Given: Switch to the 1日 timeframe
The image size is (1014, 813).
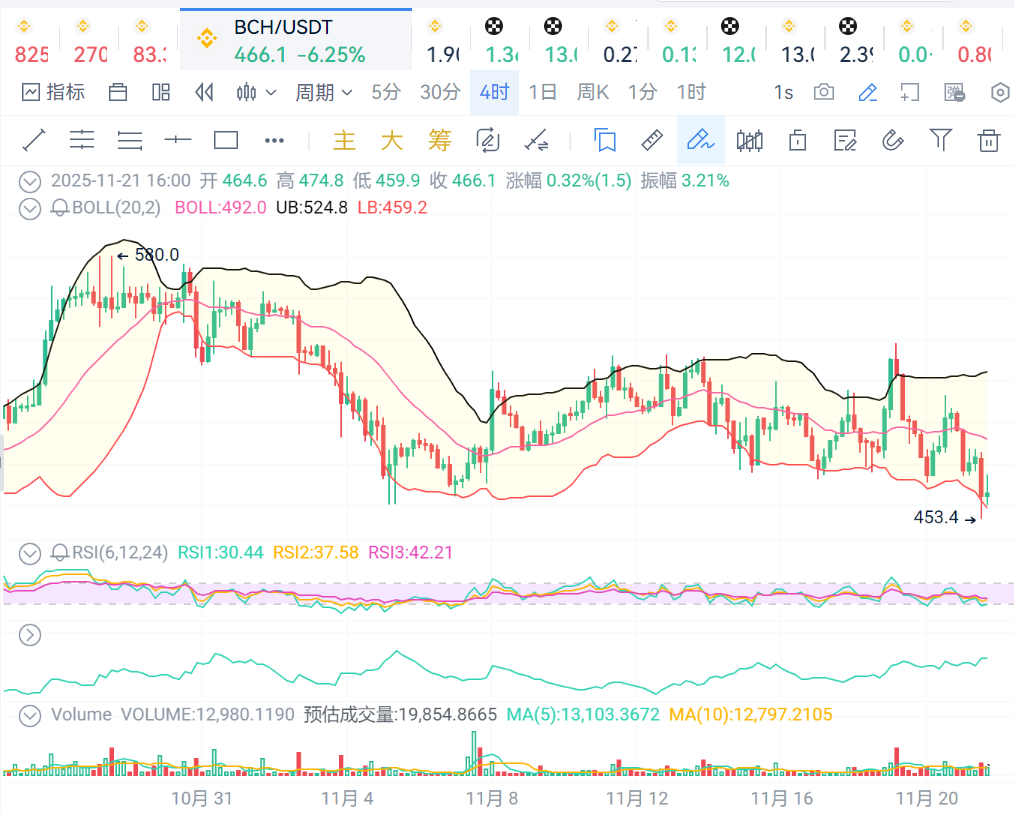Looking at the screenshot, I should point(542,93).
